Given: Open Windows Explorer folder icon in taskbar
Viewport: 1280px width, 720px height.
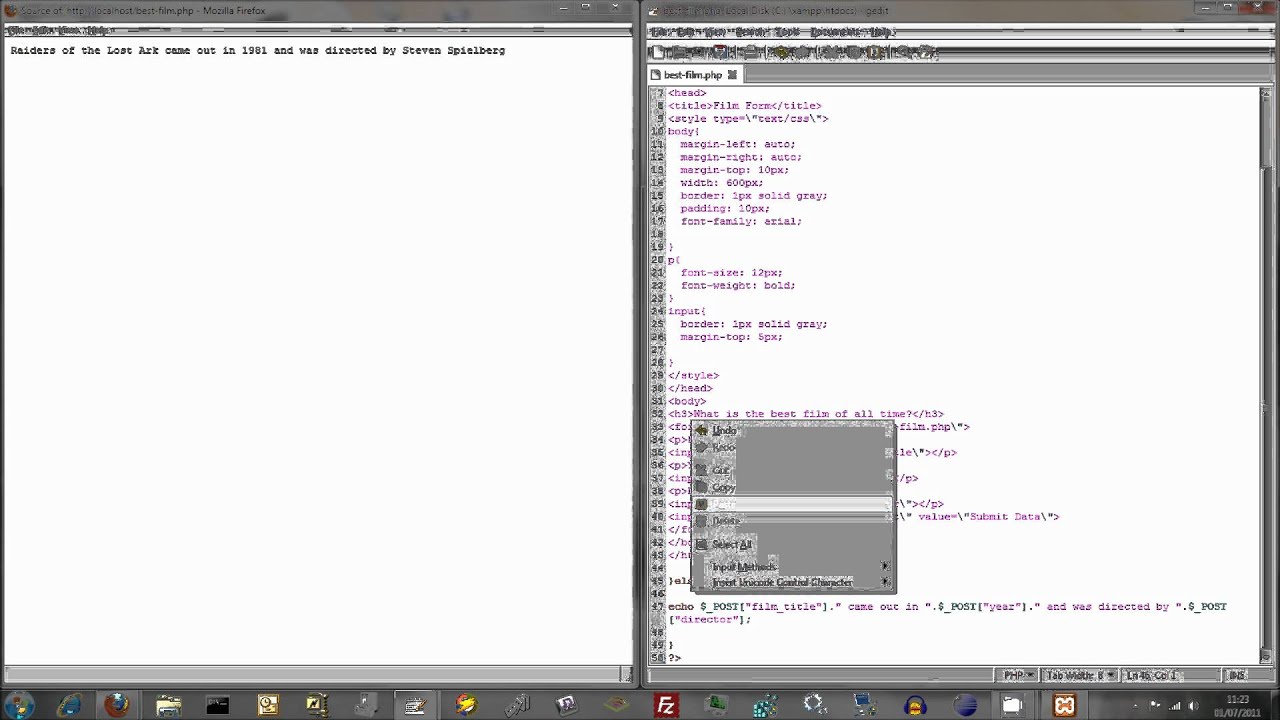Looking at the screenshot, I should click(167, 706).
